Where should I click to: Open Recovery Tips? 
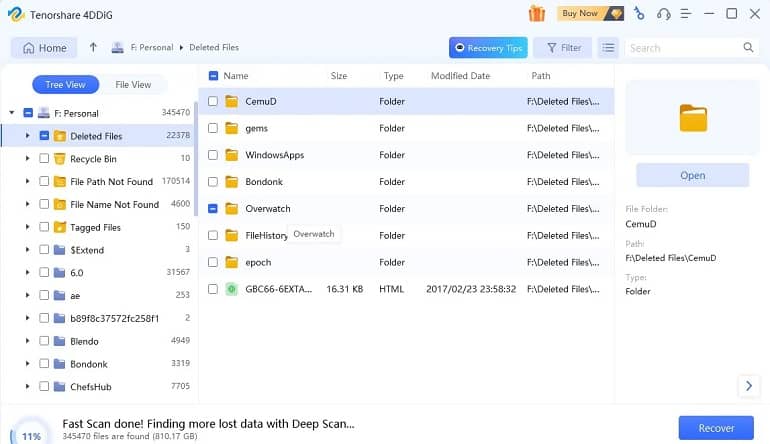488,48
